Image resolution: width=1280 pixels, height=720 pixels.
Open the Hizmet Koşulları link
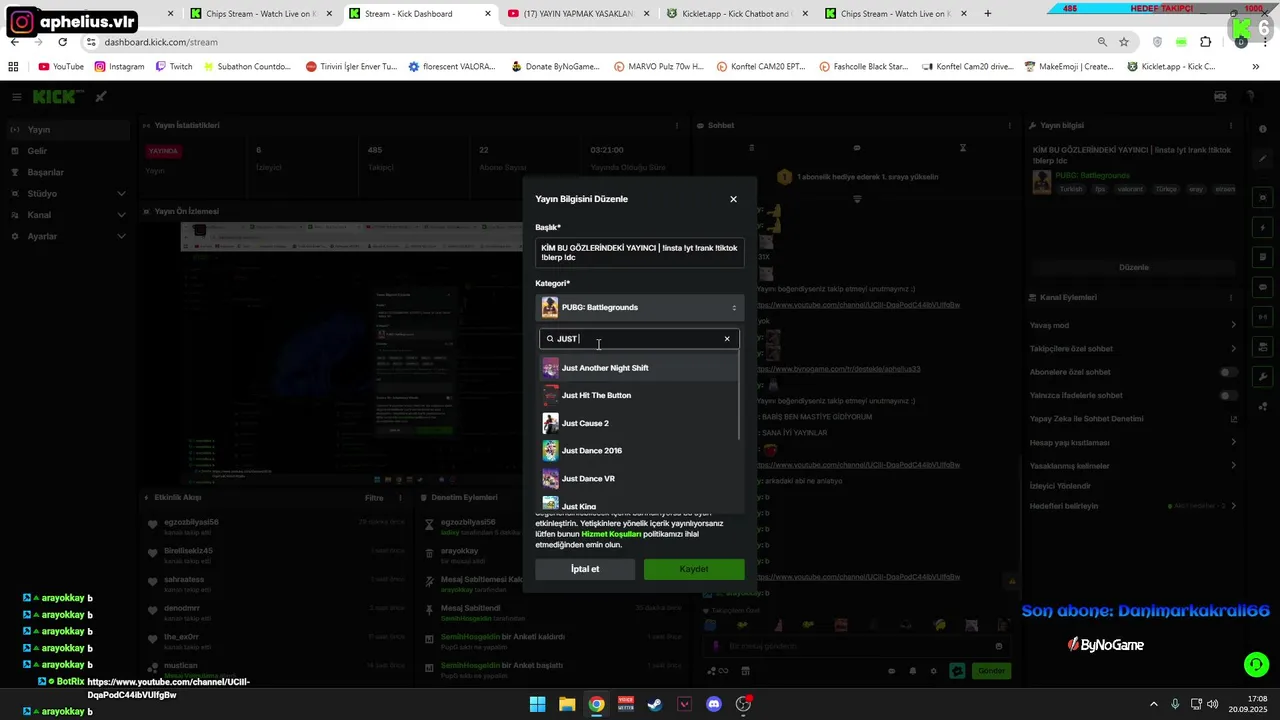(610, 534)
